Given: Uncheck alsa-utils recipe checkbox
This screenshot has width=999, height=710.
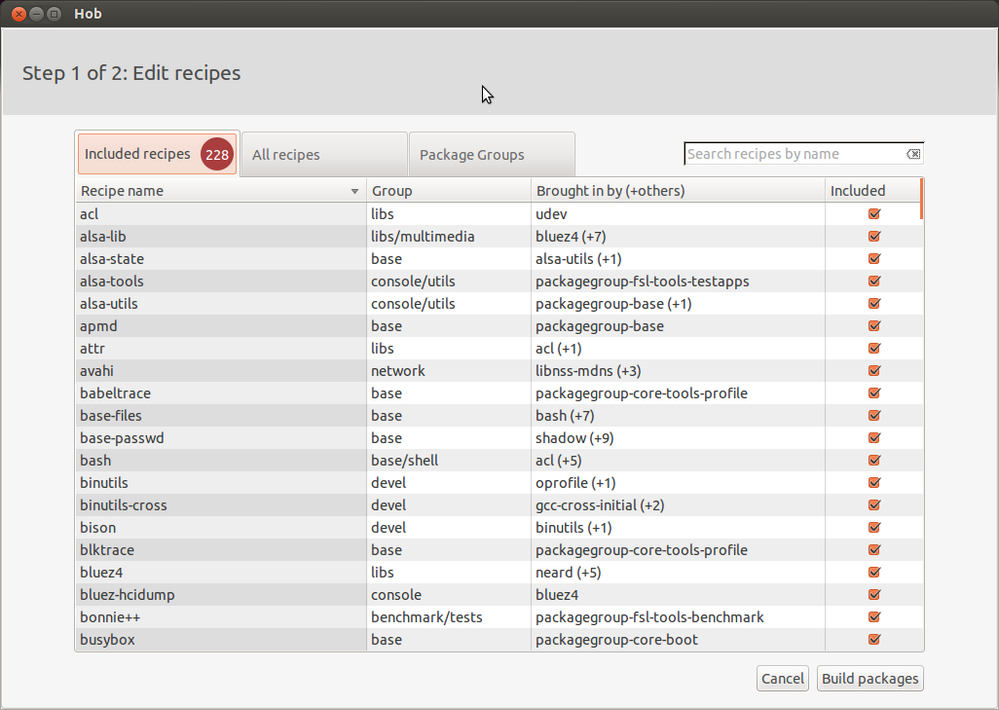Looking at the screenshot, I should pos(874,303).
